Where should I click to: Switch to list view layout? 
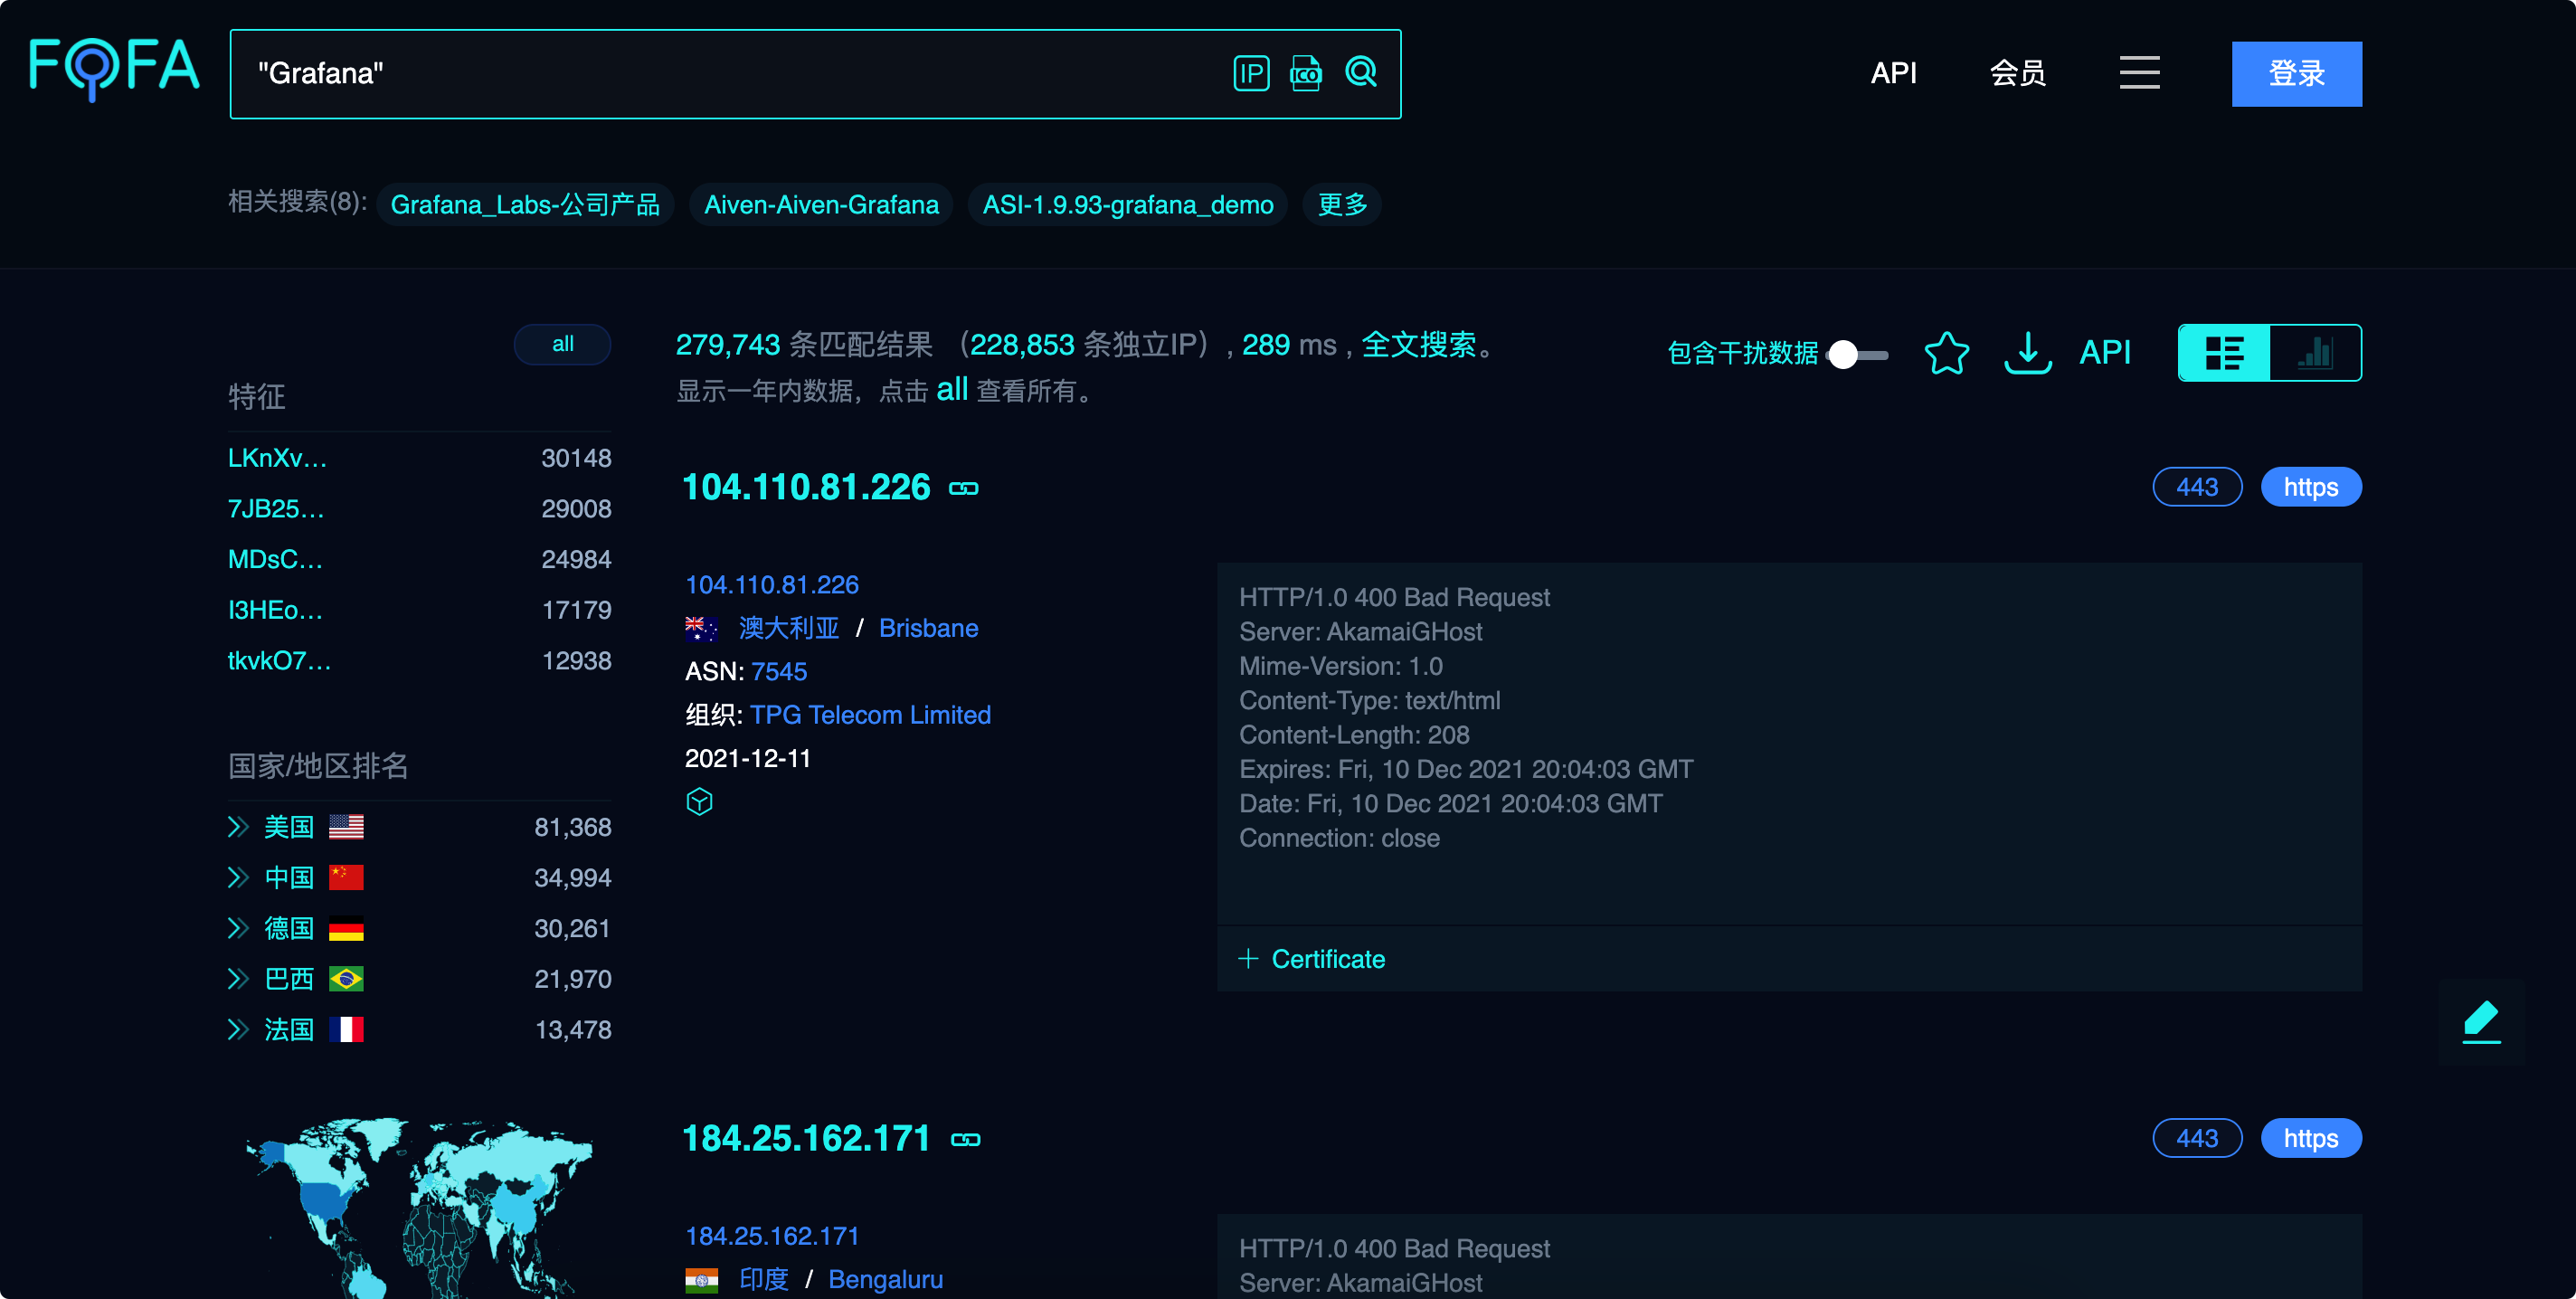(x=2224, y=353)
